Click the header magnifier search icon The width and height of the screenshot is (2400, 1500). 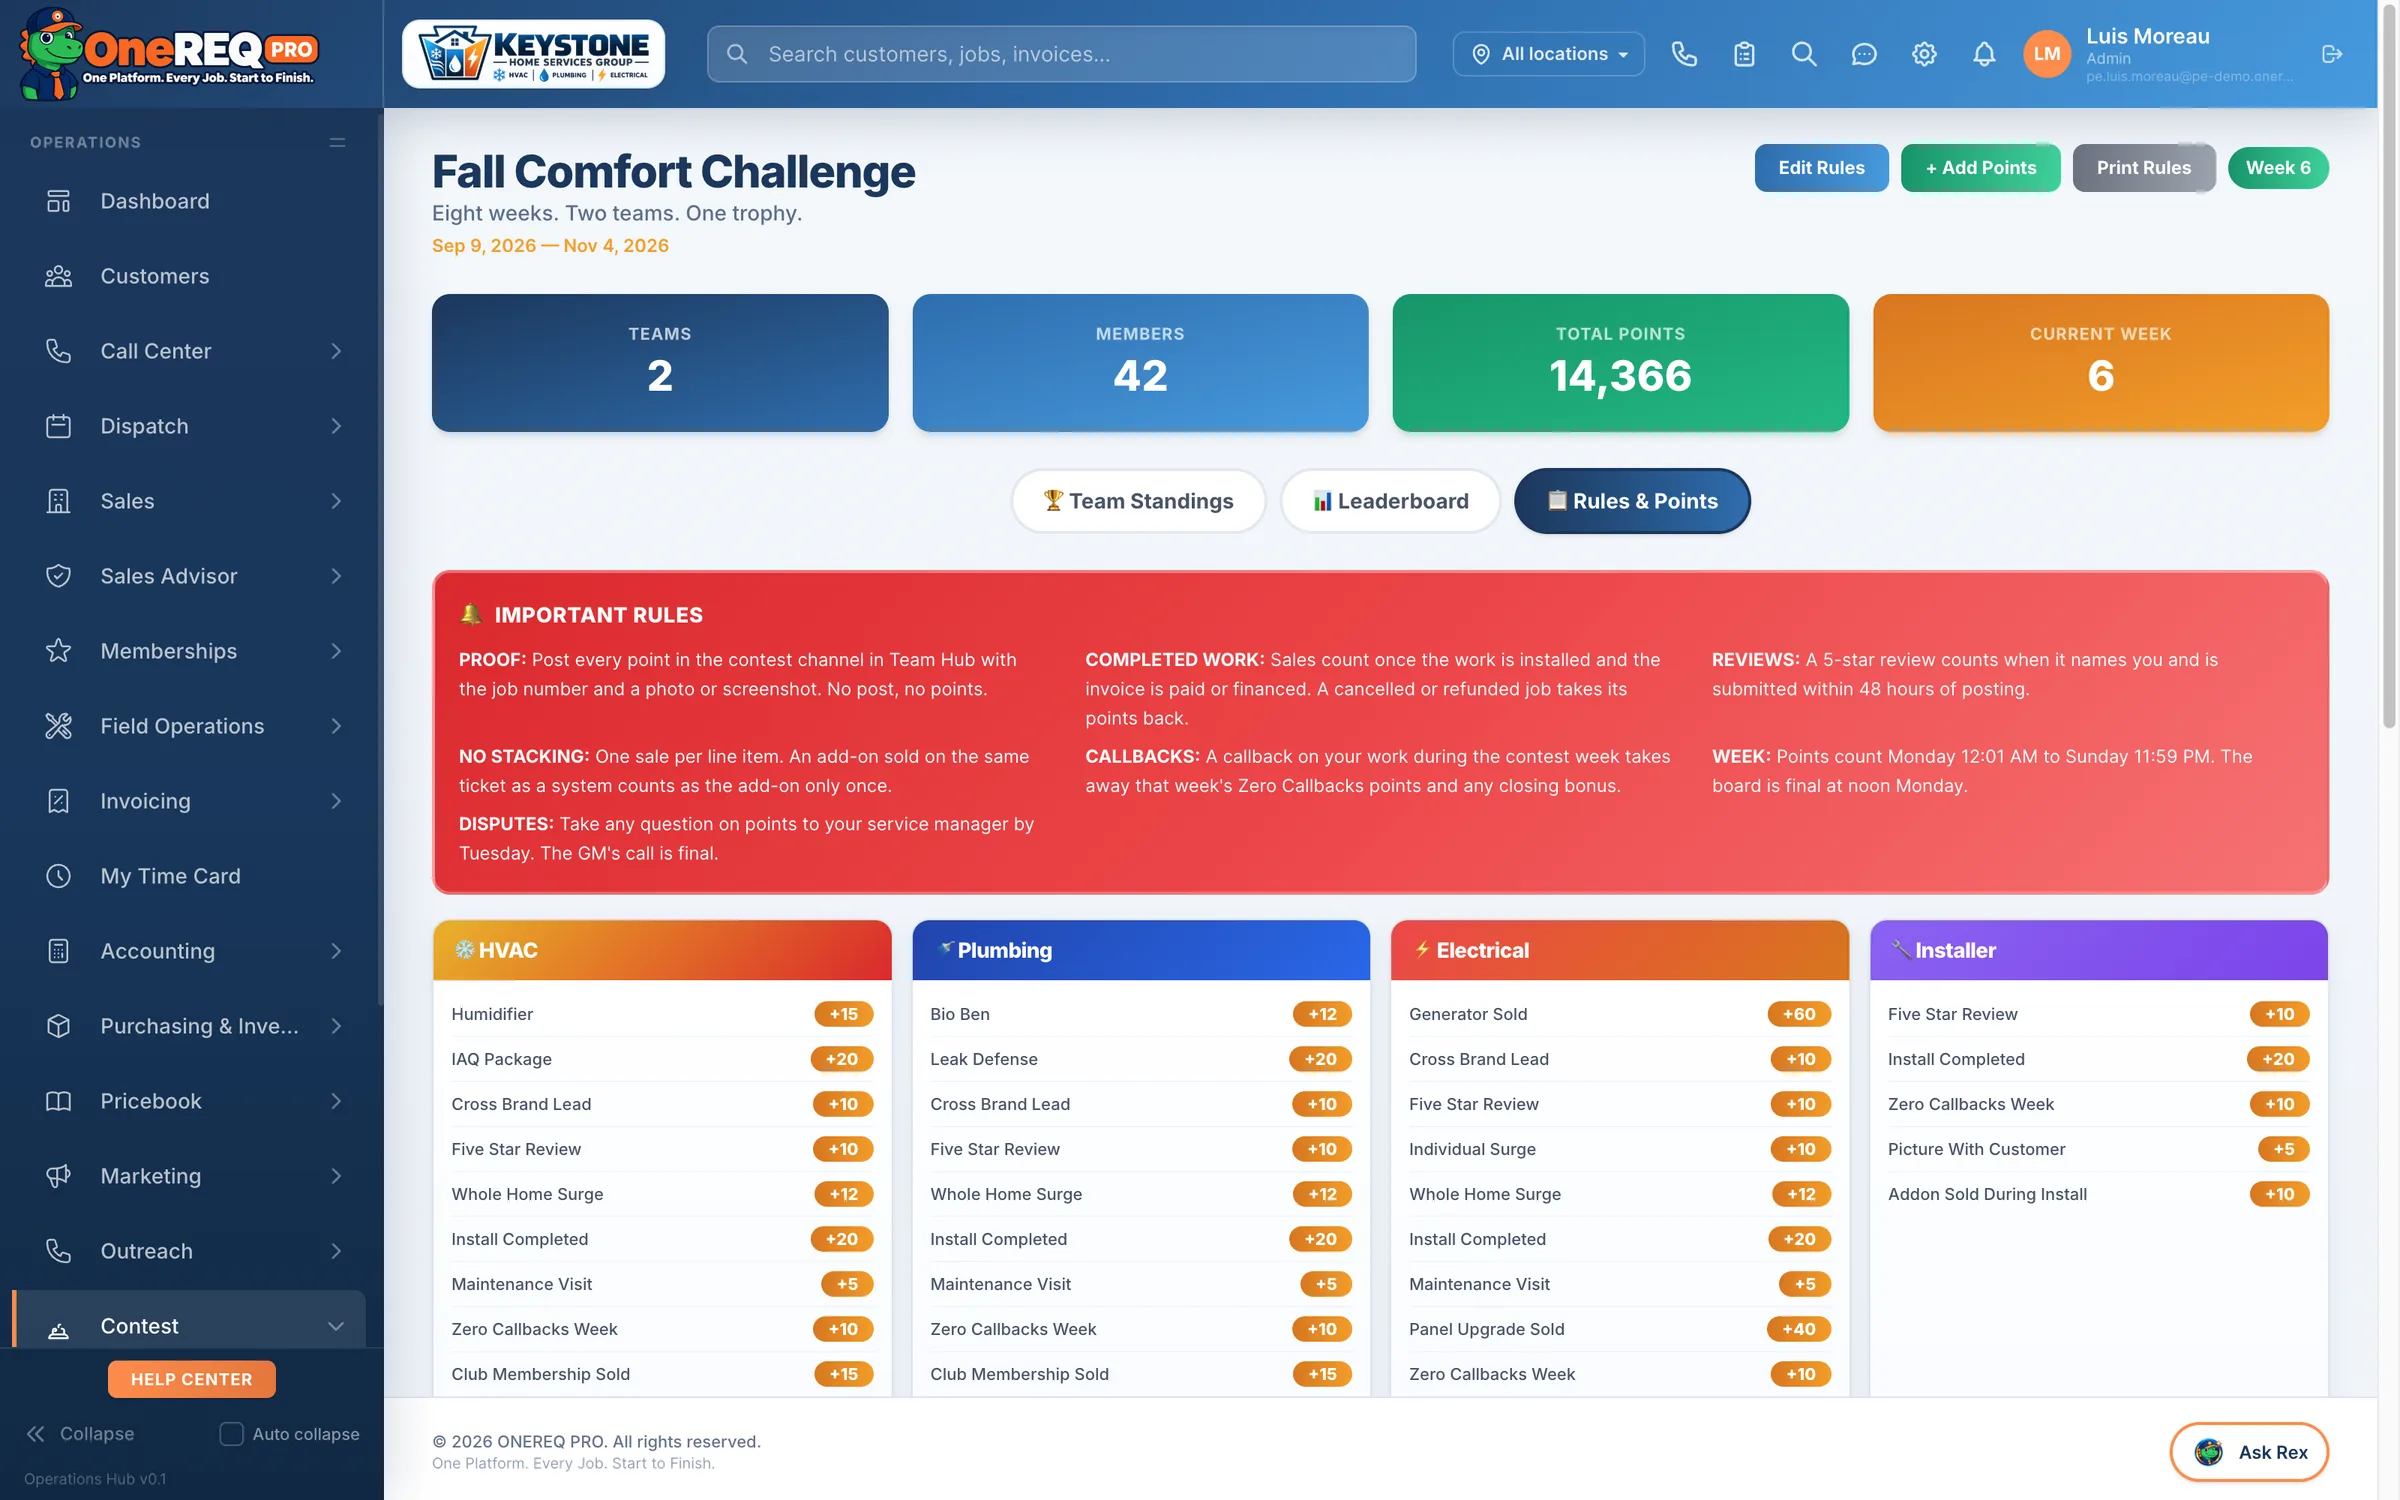[1804, 54]
